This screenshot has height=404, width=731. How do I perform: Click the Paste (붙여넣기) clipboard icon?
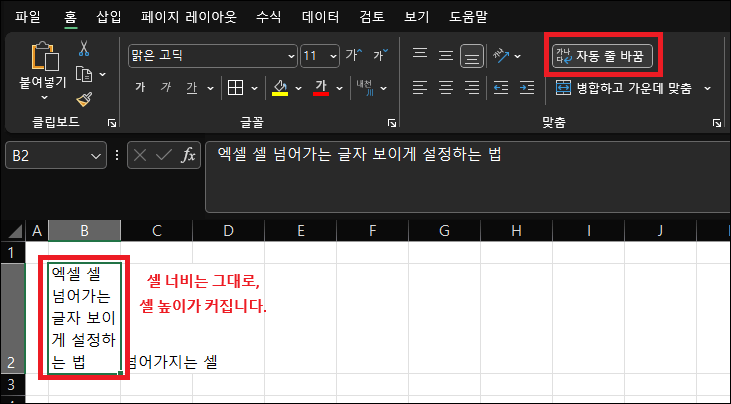(45, 56)
